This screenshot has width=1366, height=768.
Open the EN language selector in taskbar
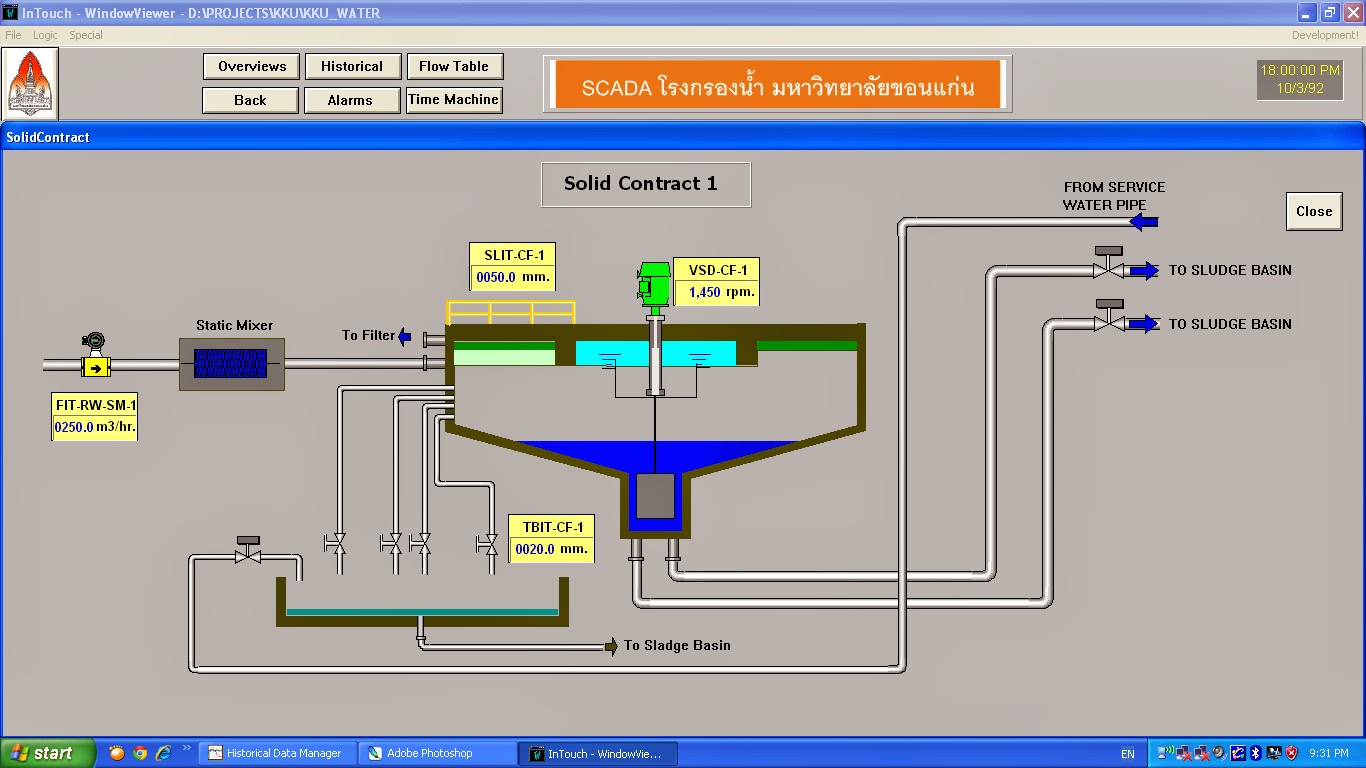point(1127,753)
